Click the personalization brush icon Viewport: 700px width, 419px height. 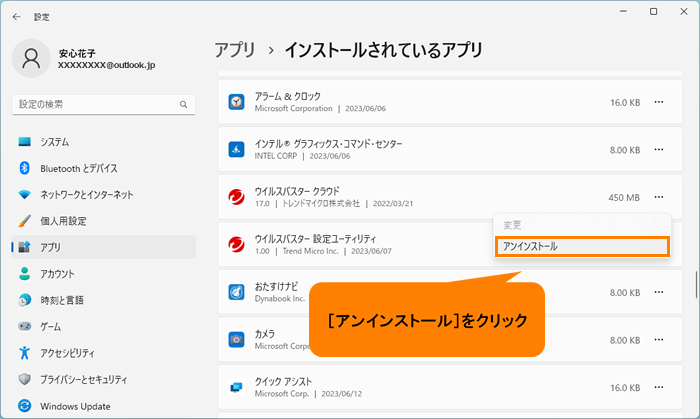coord(25,221)
